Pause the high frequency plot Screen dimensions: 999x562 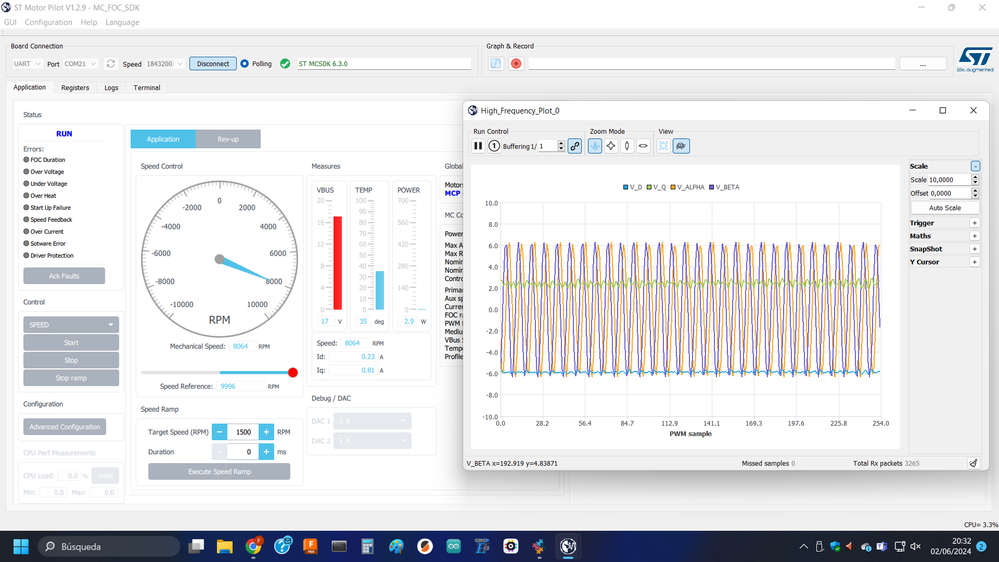coord(478,146)
